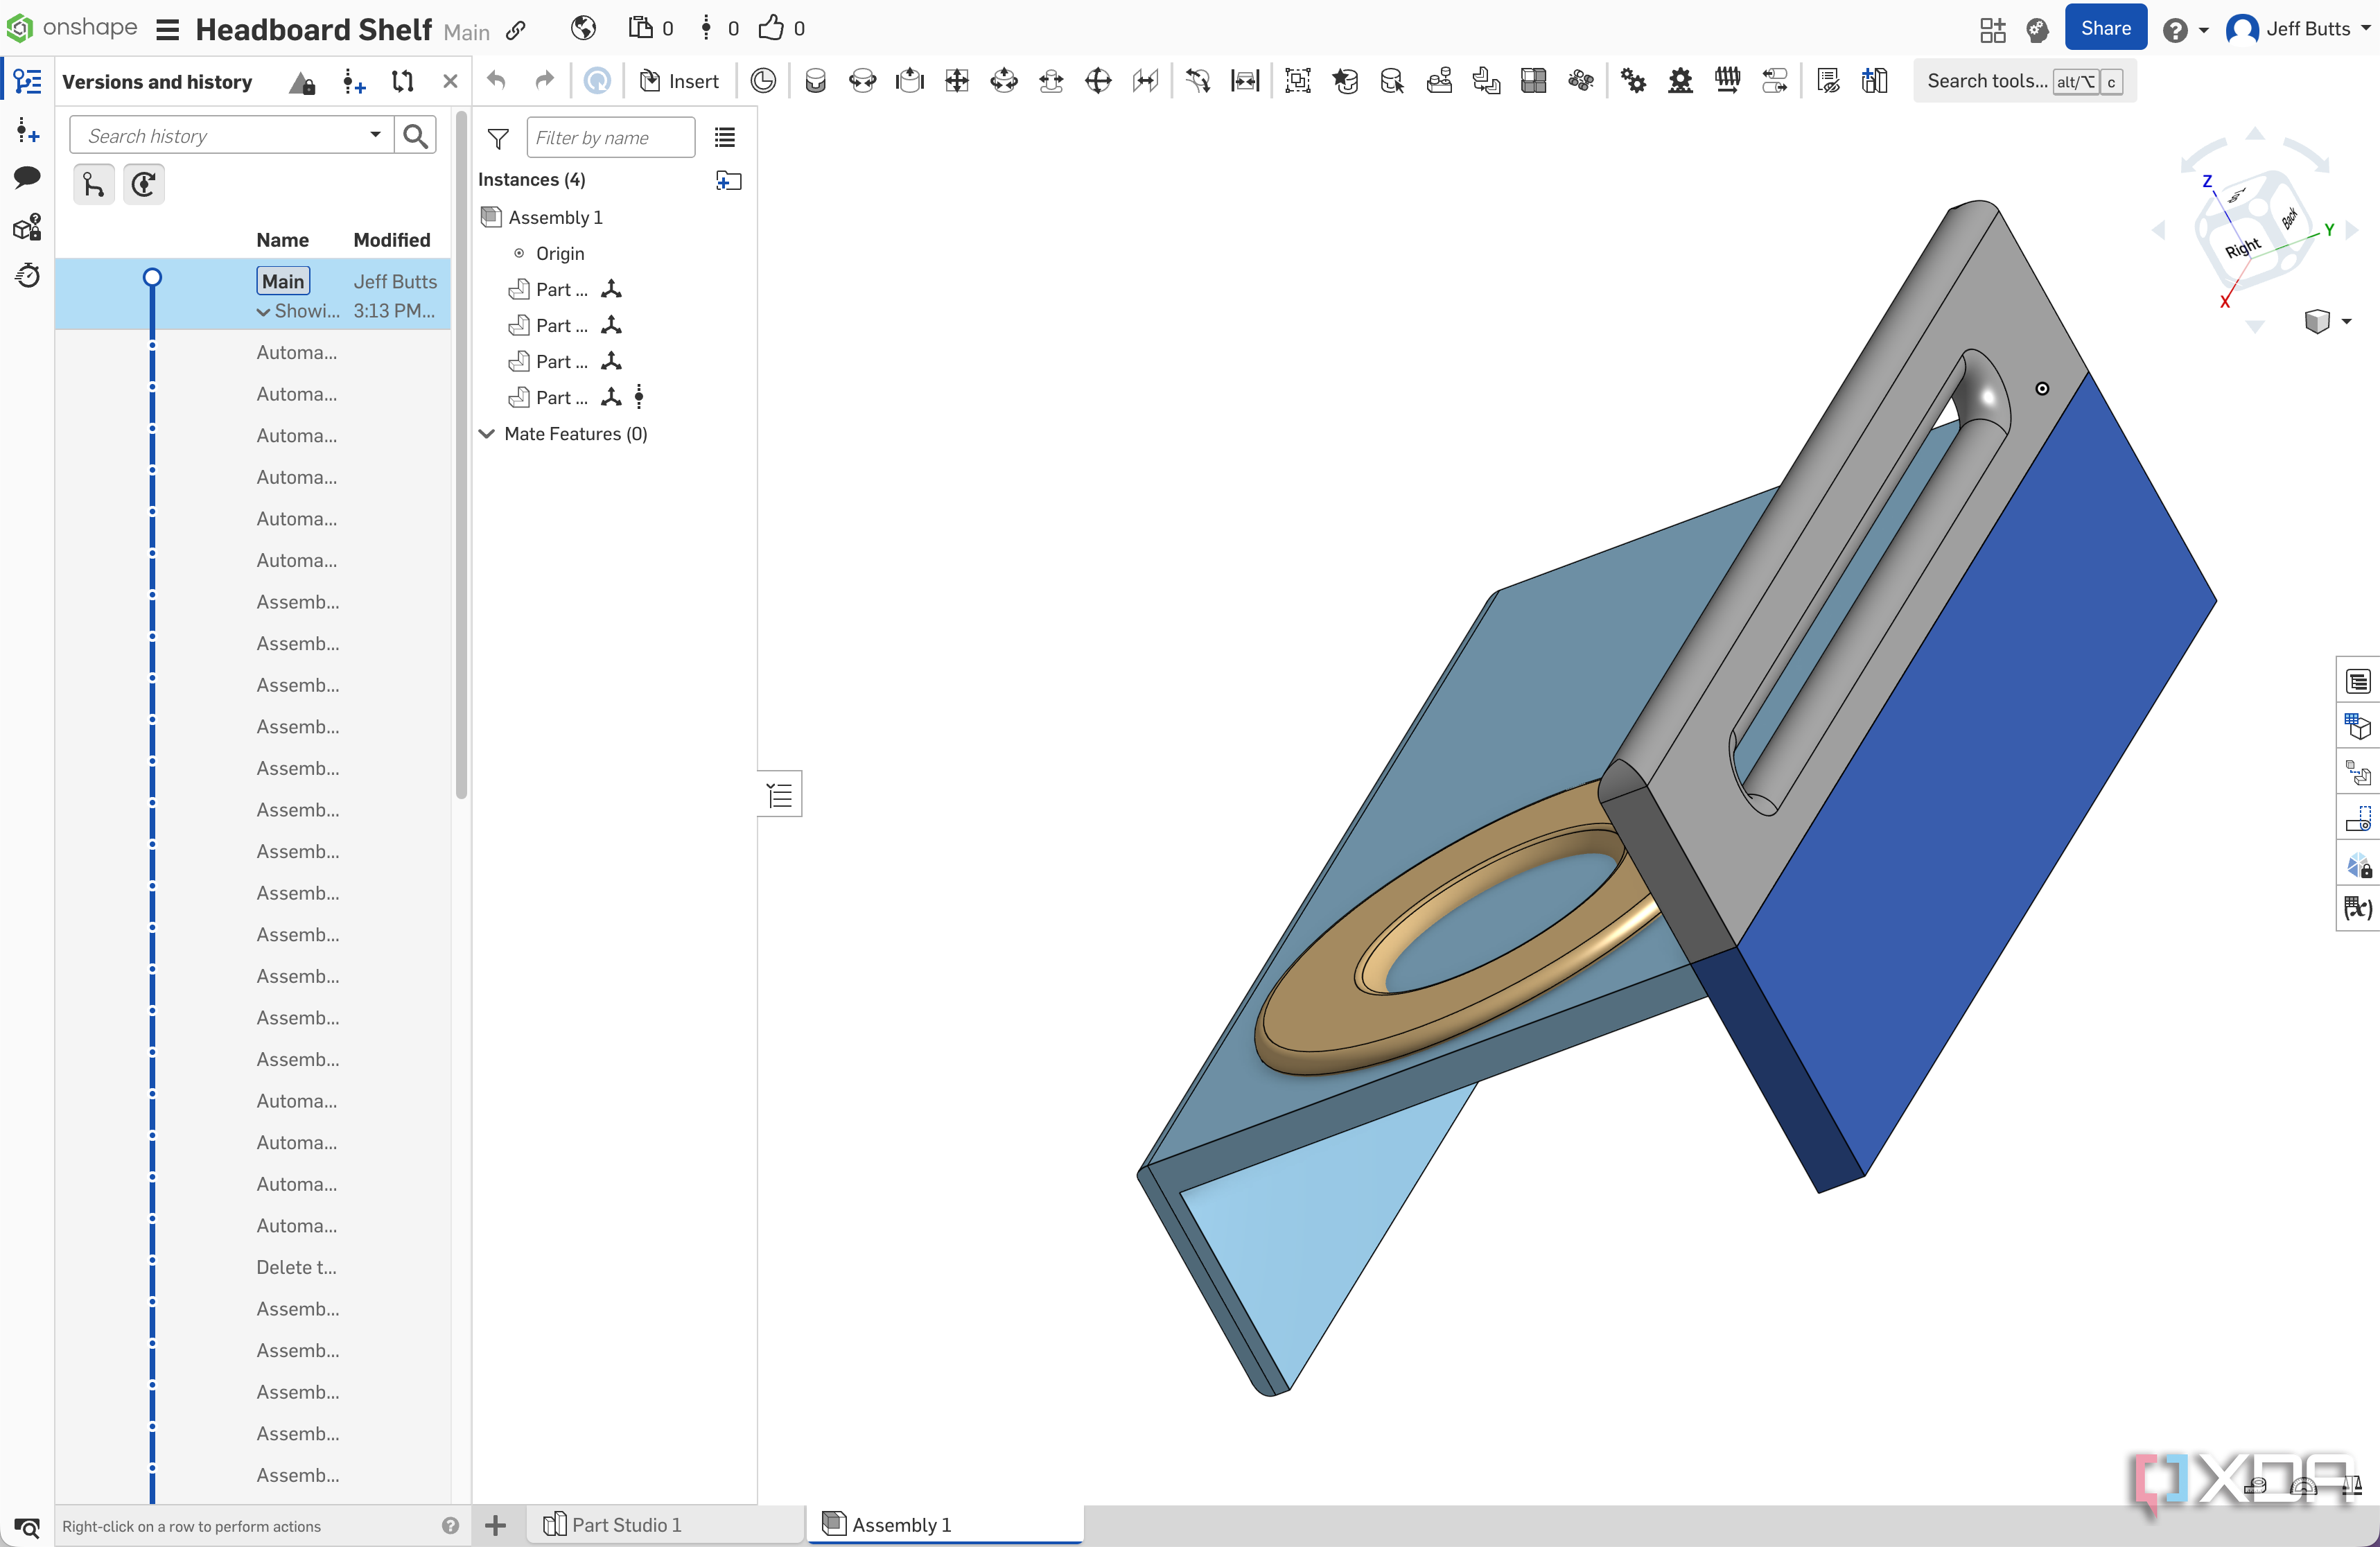Select the Width mate tool
This screenshot has height=1547, width=2380.
point(1245,81)
